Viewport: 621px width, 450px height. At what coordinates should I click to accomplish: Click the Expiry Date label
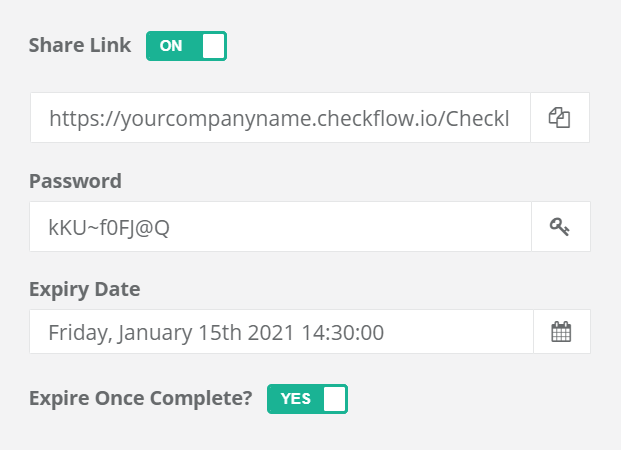click(84, 290)
